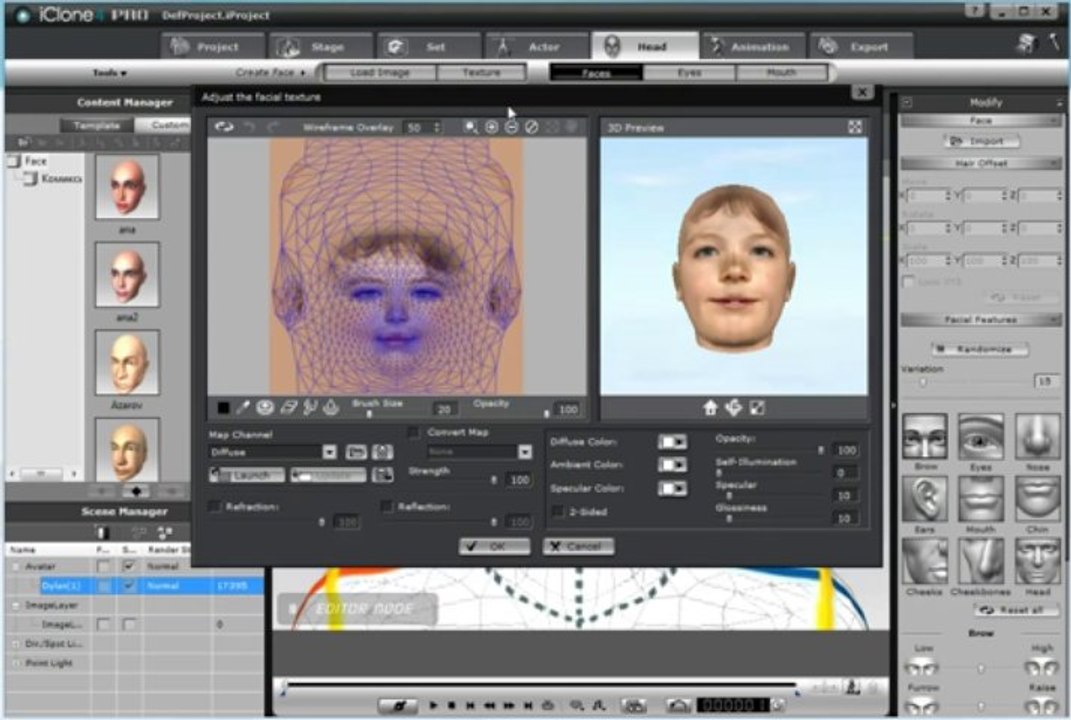Click the OK button
Screen dimensions: 1071x720
coord(495,546)
